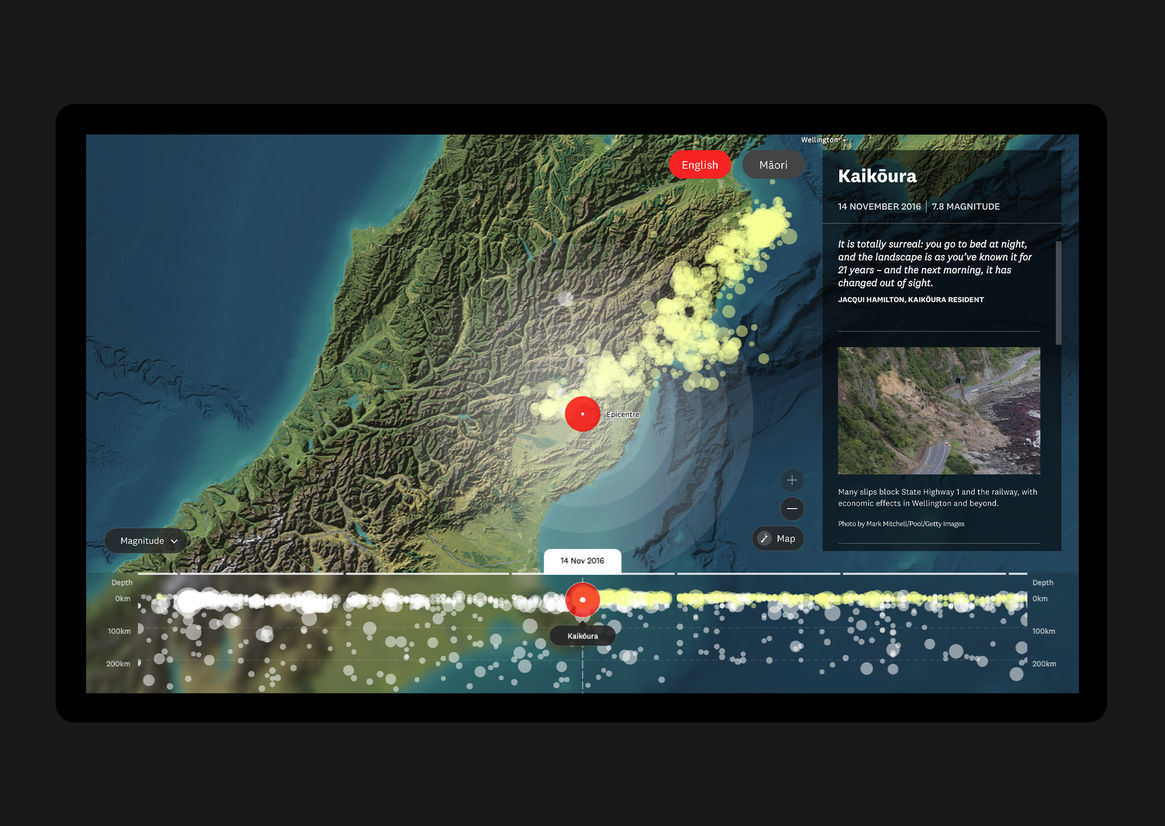This screenshot has height=826, width=1165.
Task: Open the landslide highway photo
Action: 938,410
